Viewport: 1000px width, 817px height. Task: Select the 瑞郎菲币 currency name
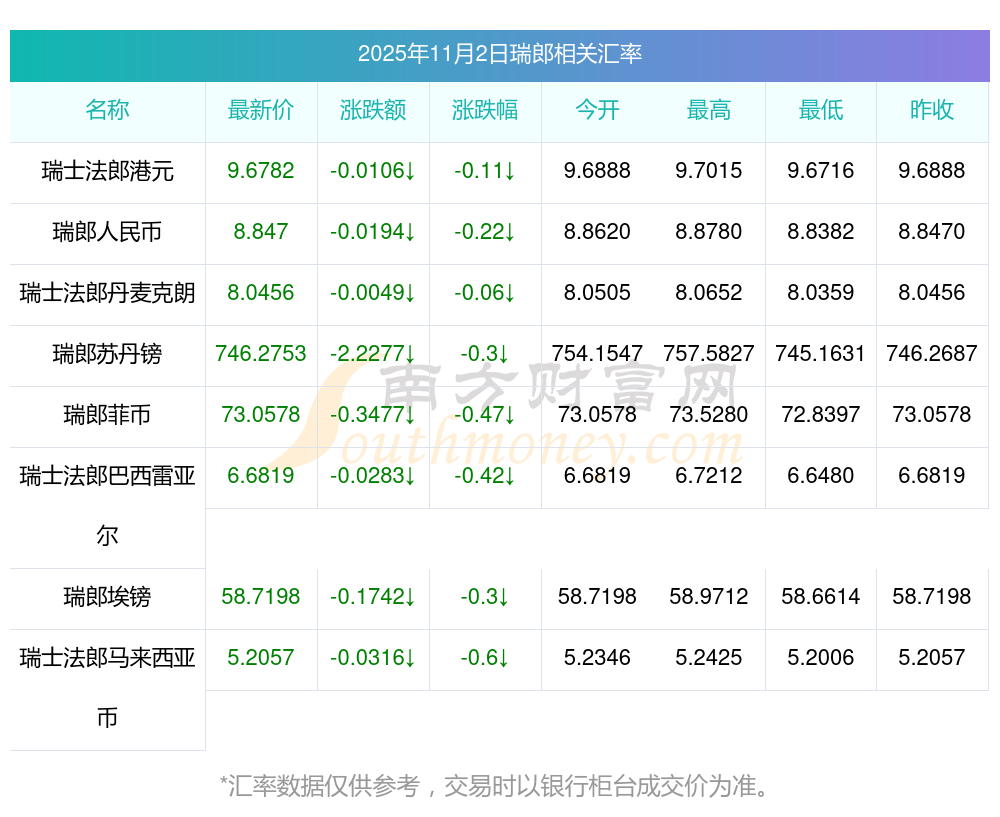[107, 415]
